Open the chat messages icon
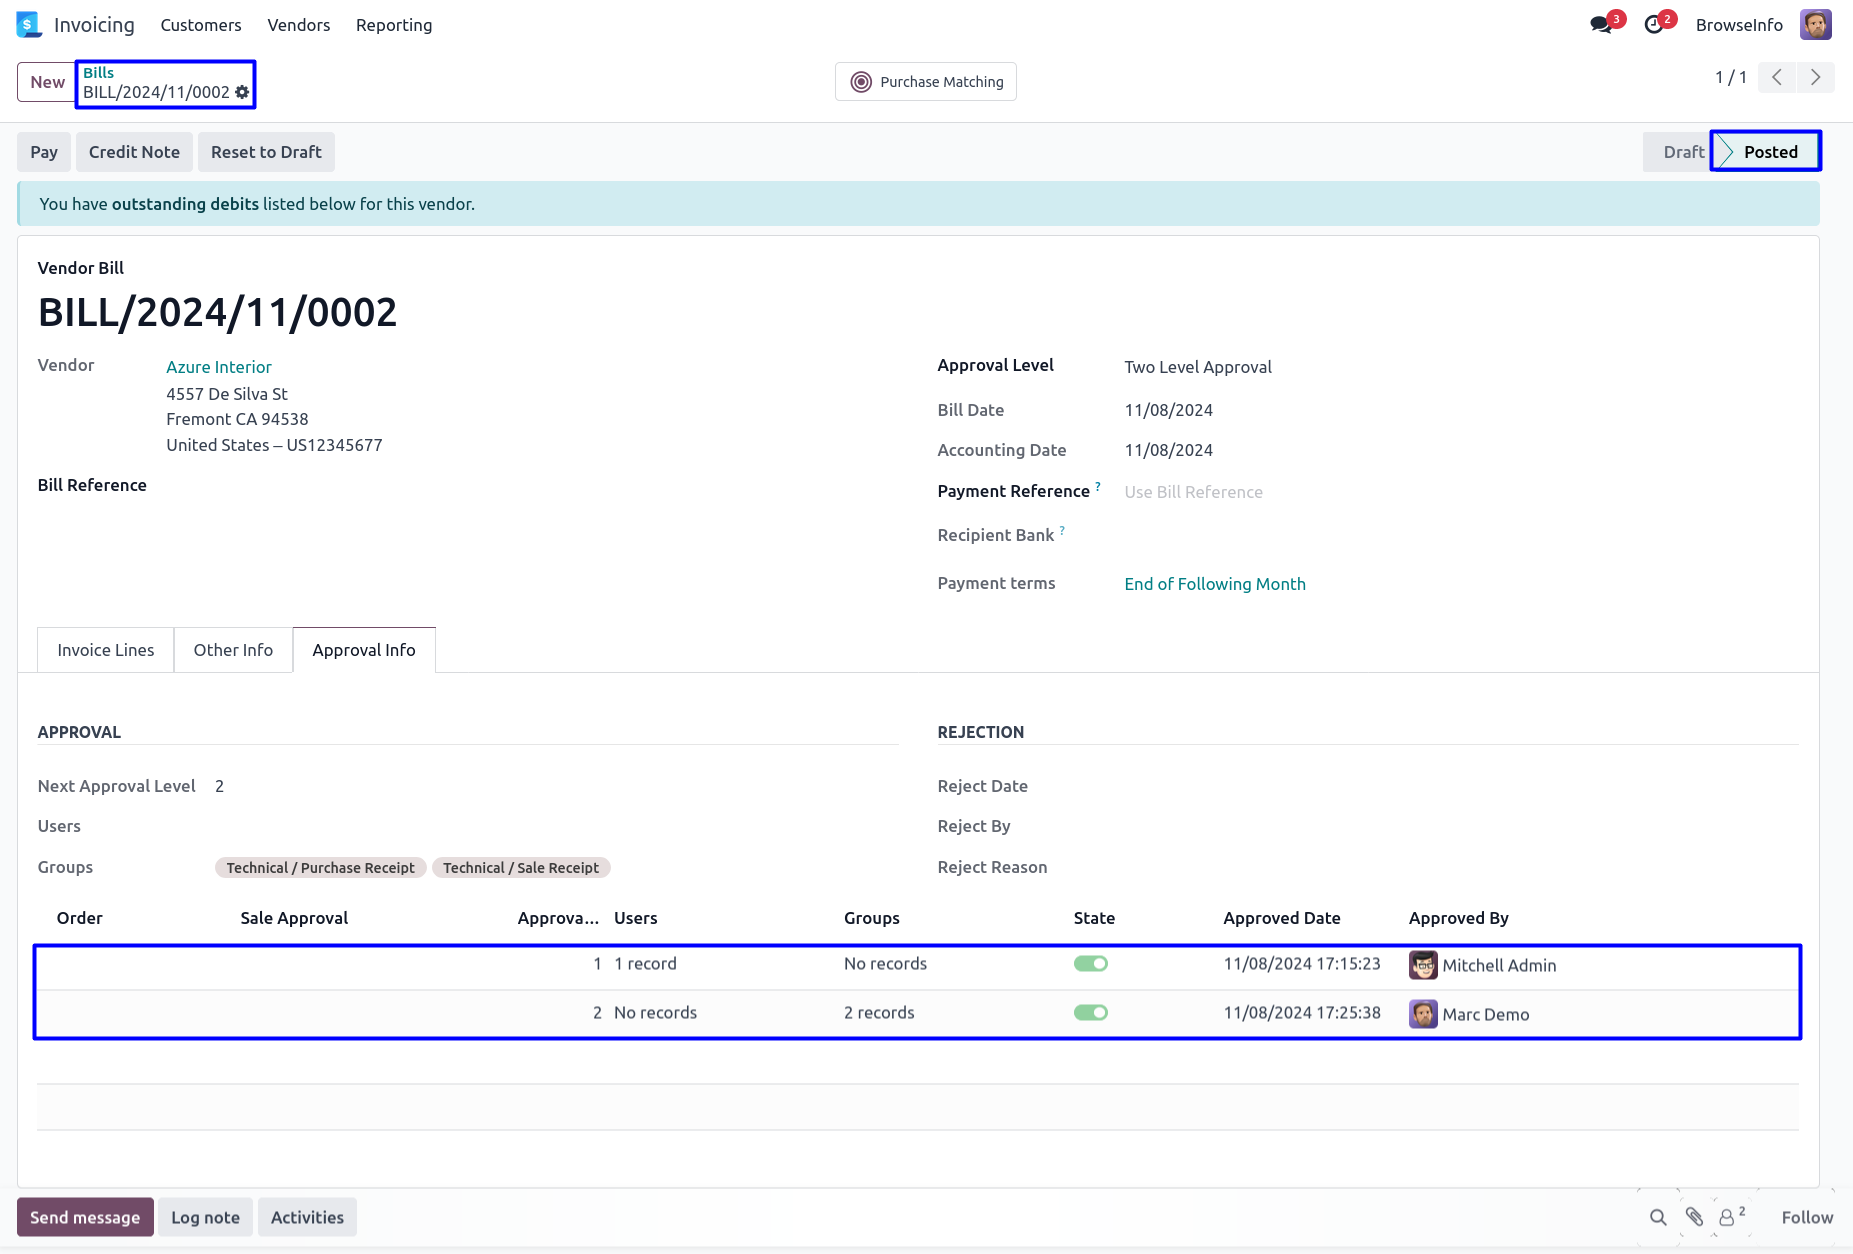Image resolution: width=1853 pixels, height=1254 pixels. 1601,25
